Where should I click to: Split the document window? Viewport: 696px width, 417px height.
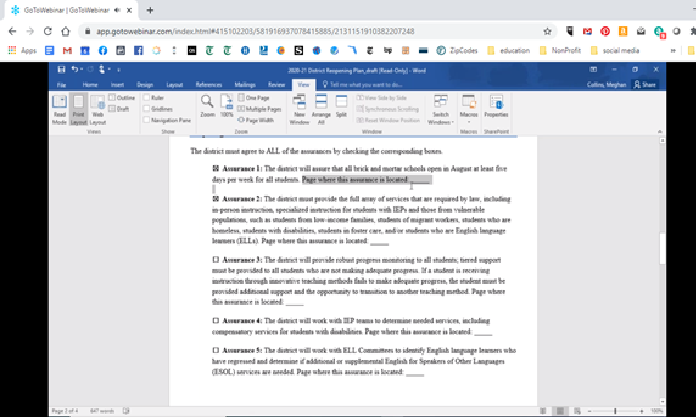pos(341,107)
